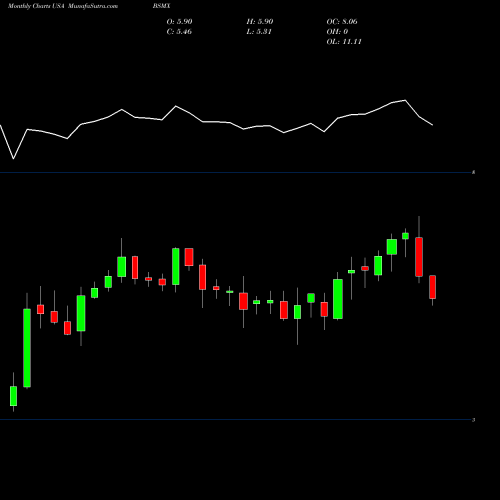Select the open value 'O: 5.90'
This screenshot has height=500, width=500.
tap(179, 21)
